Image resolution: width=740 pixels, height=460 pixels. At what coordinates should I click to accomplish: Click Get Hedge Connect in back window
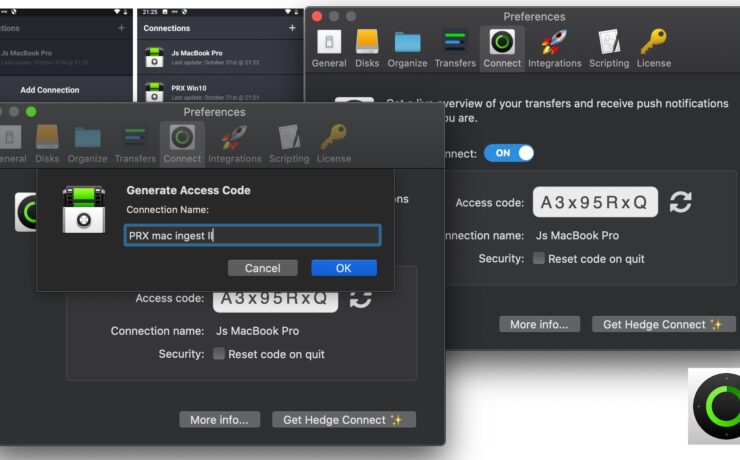tap(664, 324)
